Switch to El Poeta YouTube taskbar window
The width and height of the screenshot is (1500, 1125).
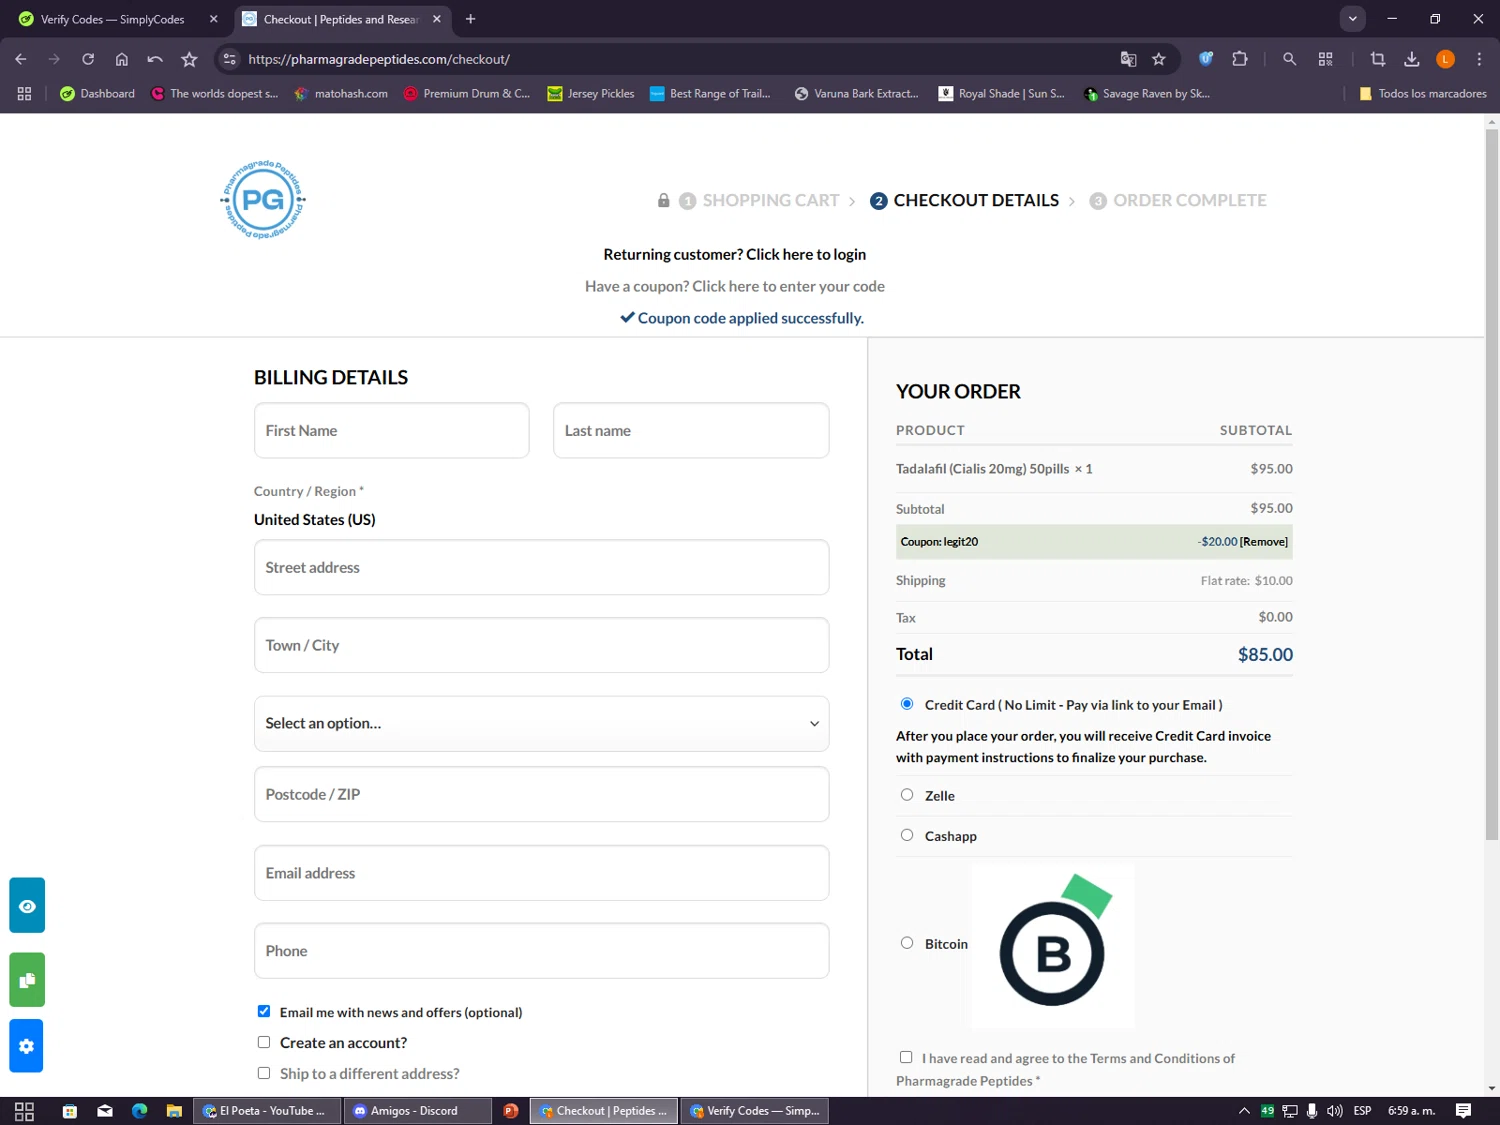point(265,1111)
